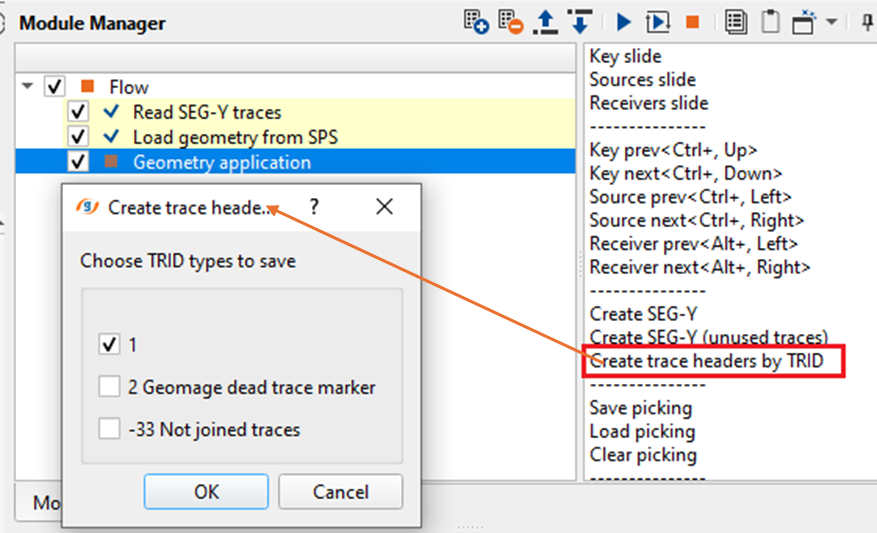877x533 pixels.
Task: Enable Geomage dead trace marker checkbox
Action: pyautogui.click(x=109, y=387)
